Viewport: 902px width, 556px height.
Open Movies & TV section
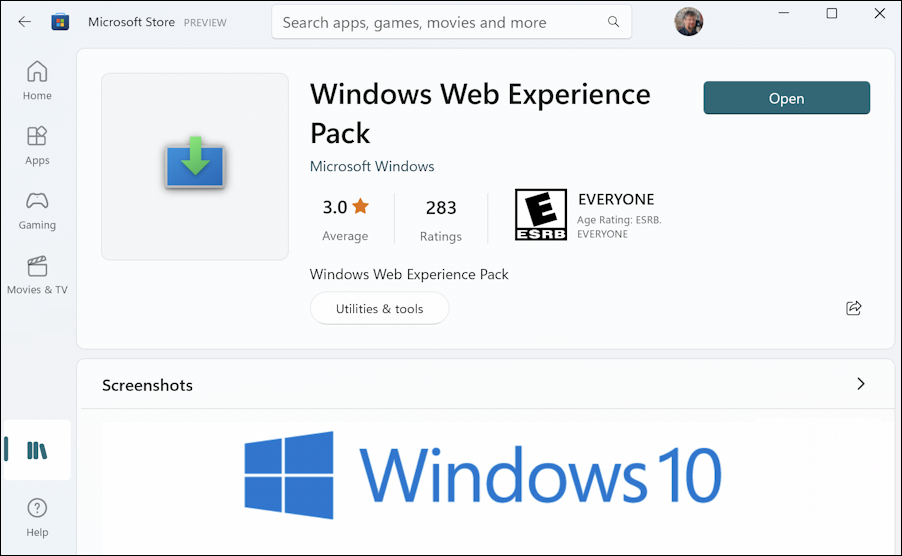(37, 275)
